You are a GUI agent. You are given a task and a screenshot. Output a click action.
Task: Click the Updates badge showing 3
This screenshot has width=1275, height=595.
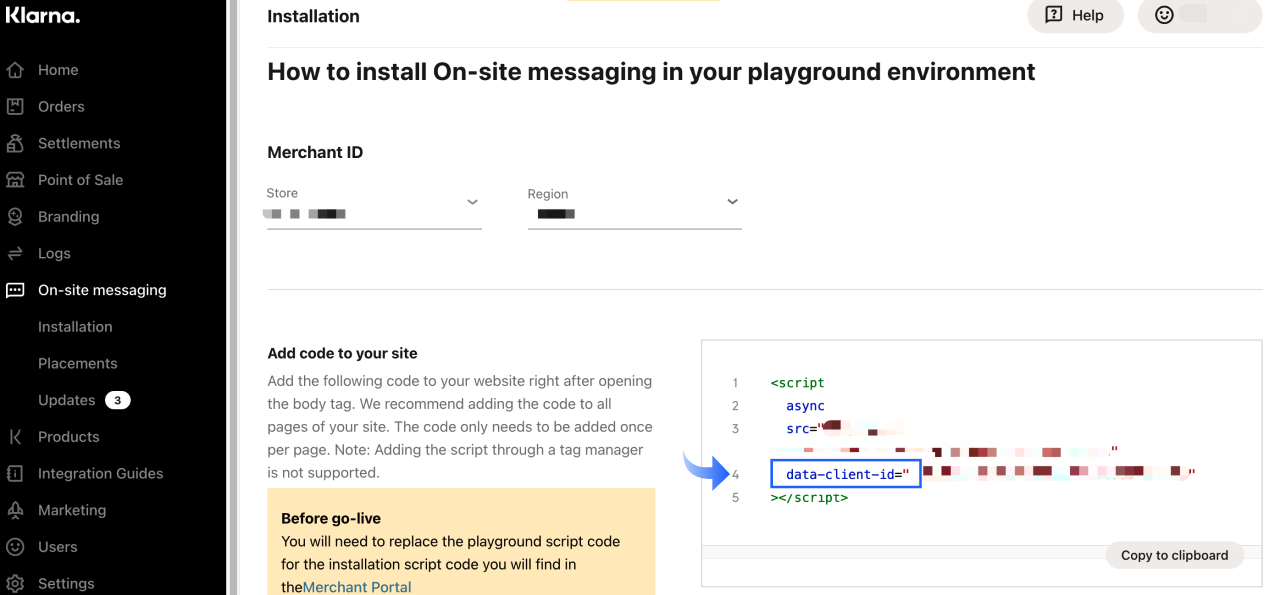(118, 400)
